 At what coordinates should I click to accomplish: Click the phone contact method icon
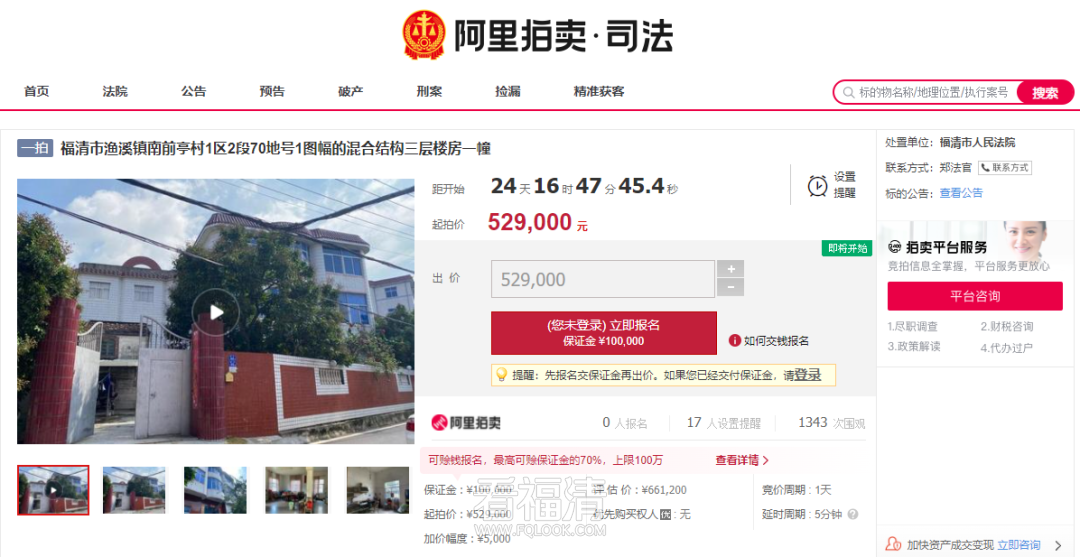pyautogui.click(x=984, y=167)
